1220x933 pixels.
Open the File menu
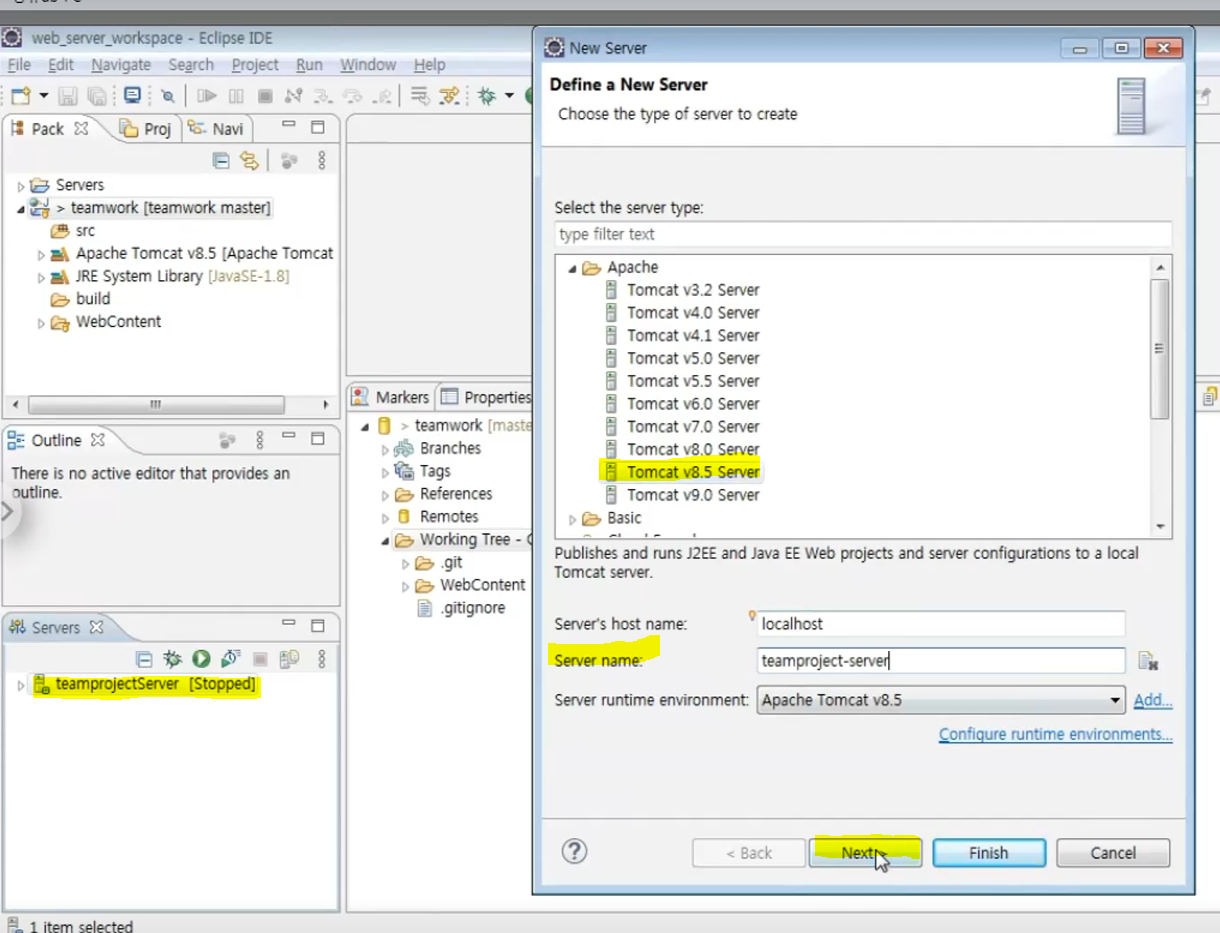click(x=19, y=65)
